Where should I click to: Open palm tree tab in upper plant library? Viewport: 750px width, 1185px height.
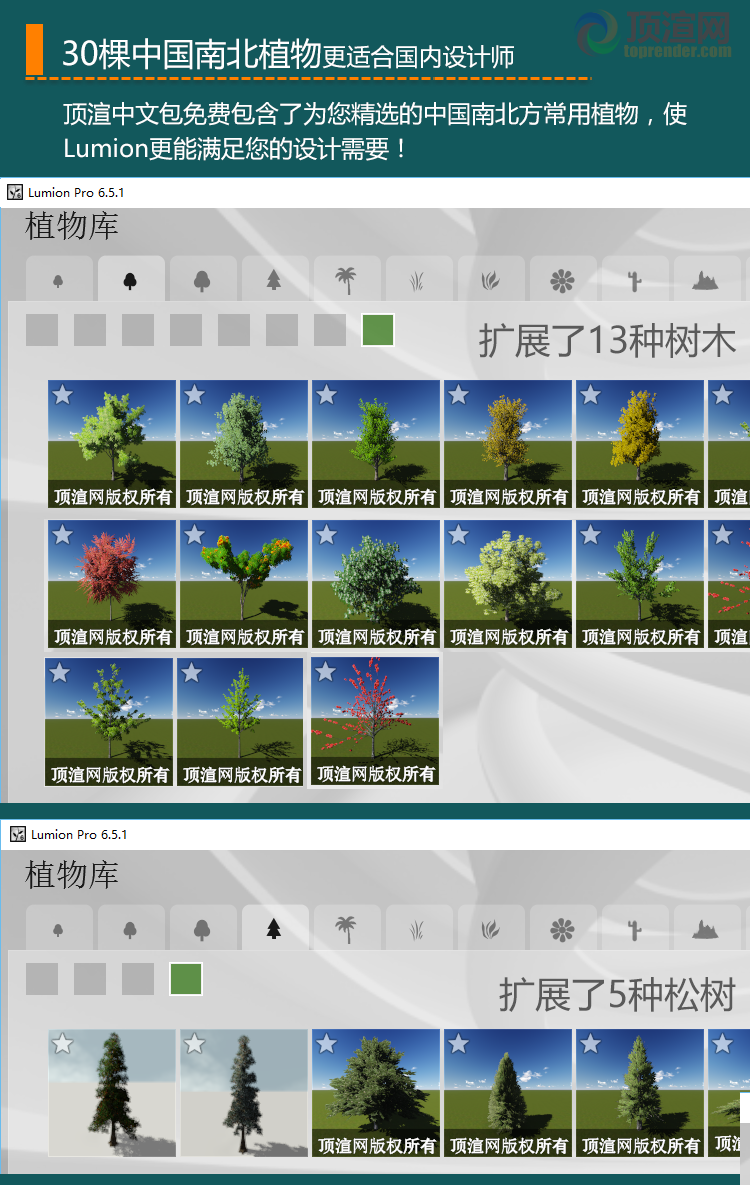pos(346,280)
